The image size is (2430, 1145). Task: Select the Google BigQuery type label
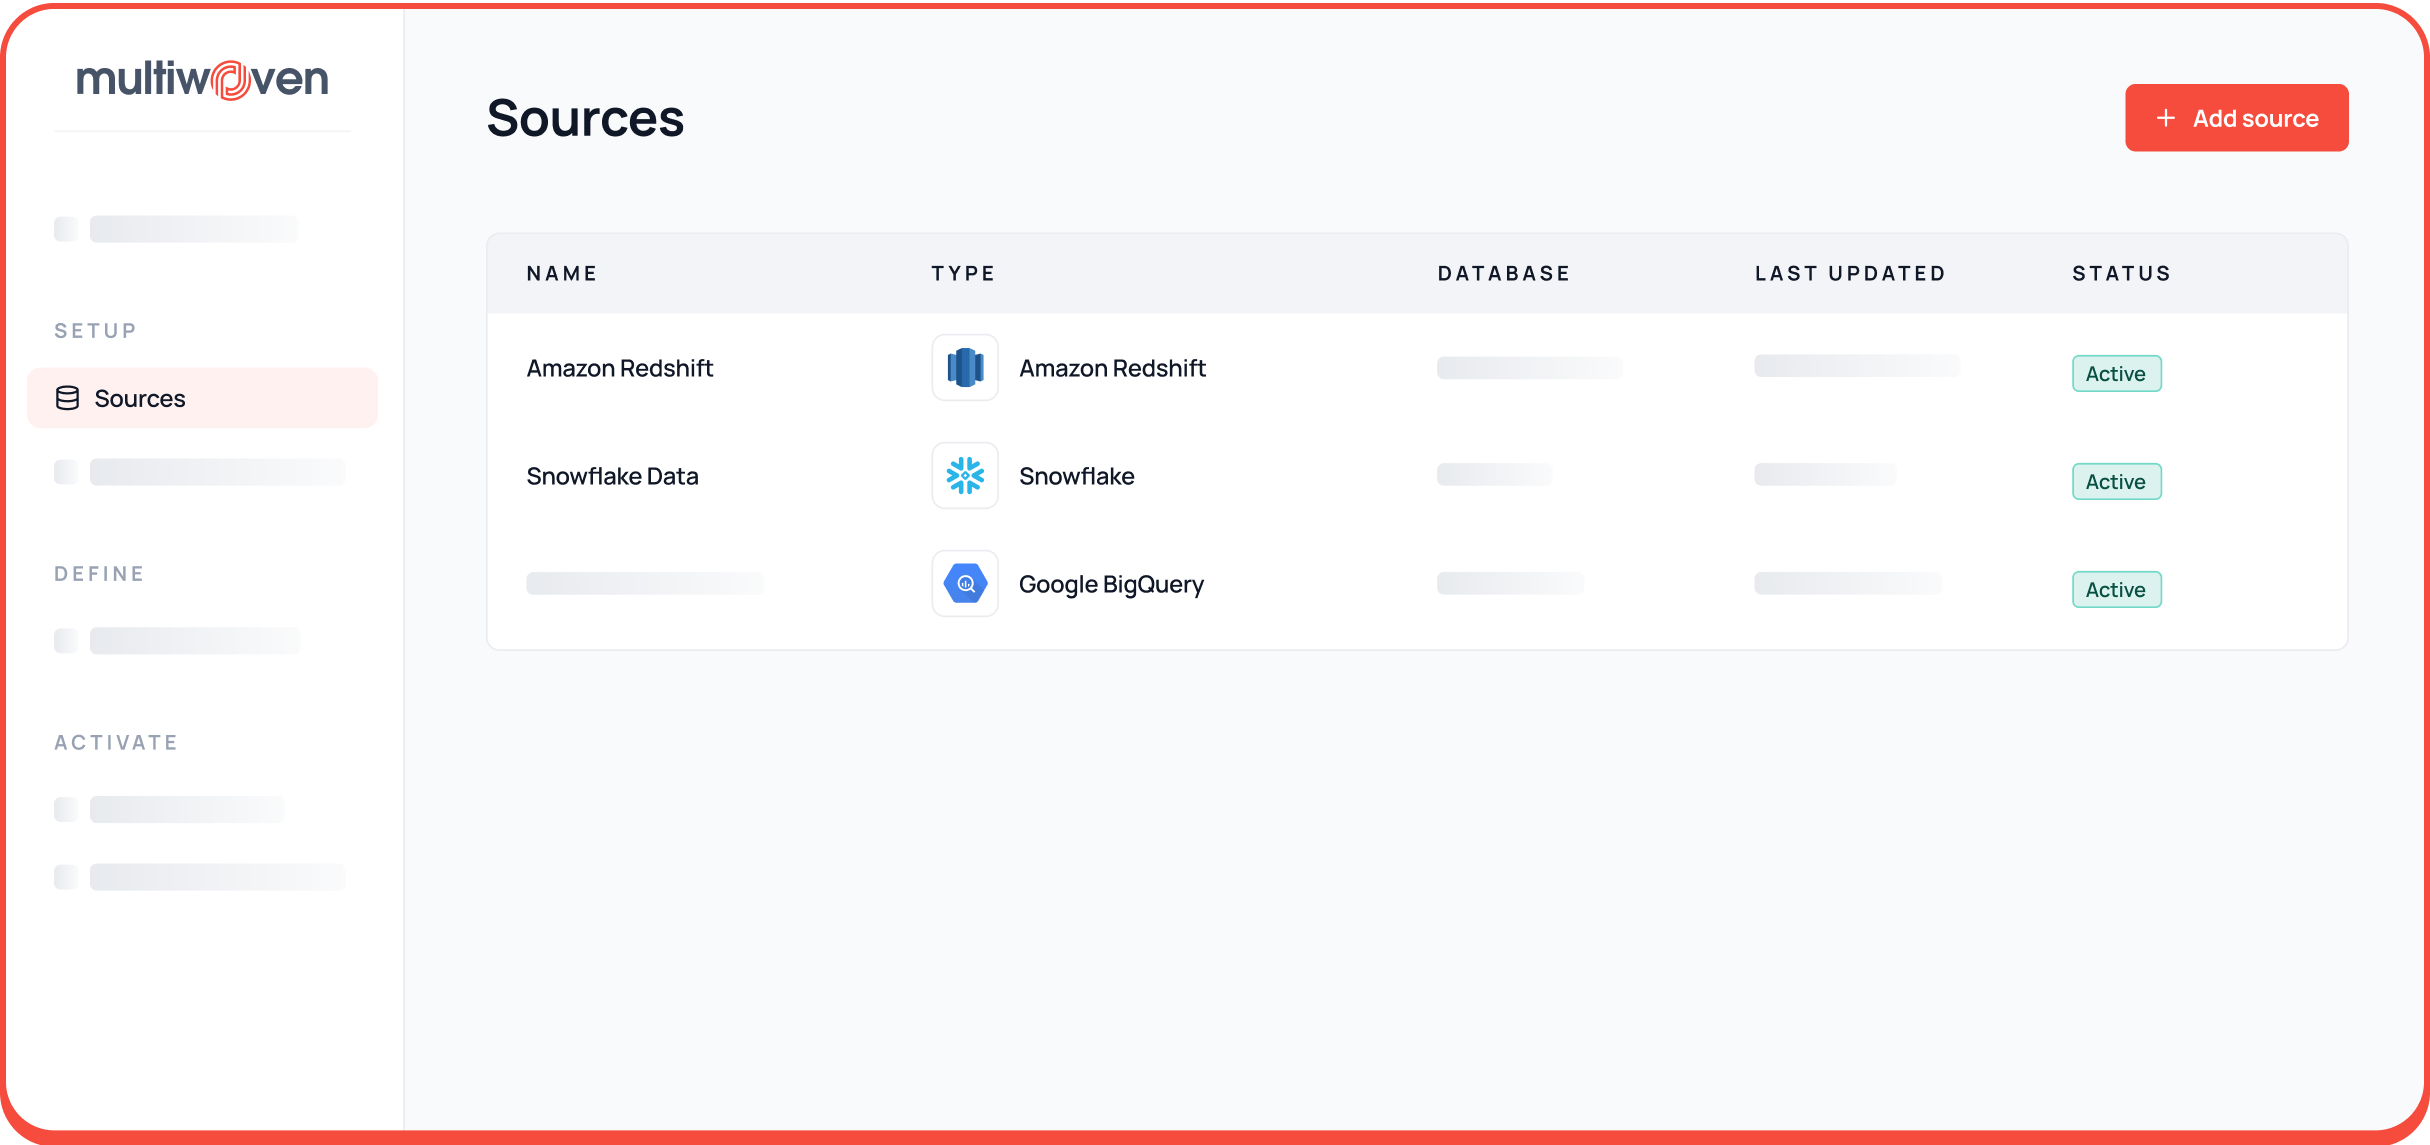click(x=1111, y=584)
